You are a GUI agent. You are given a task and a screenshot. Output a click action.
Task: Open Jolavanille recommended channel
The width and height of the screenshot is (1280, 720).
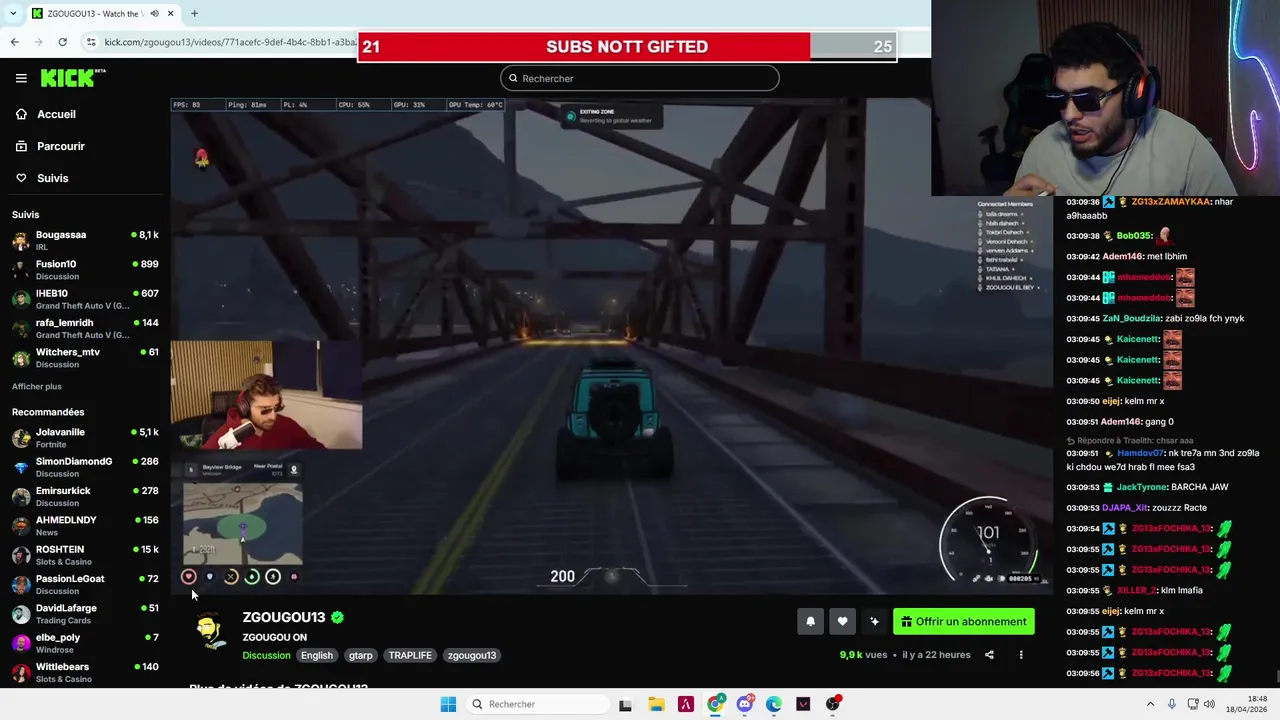[x=85, y=438]
